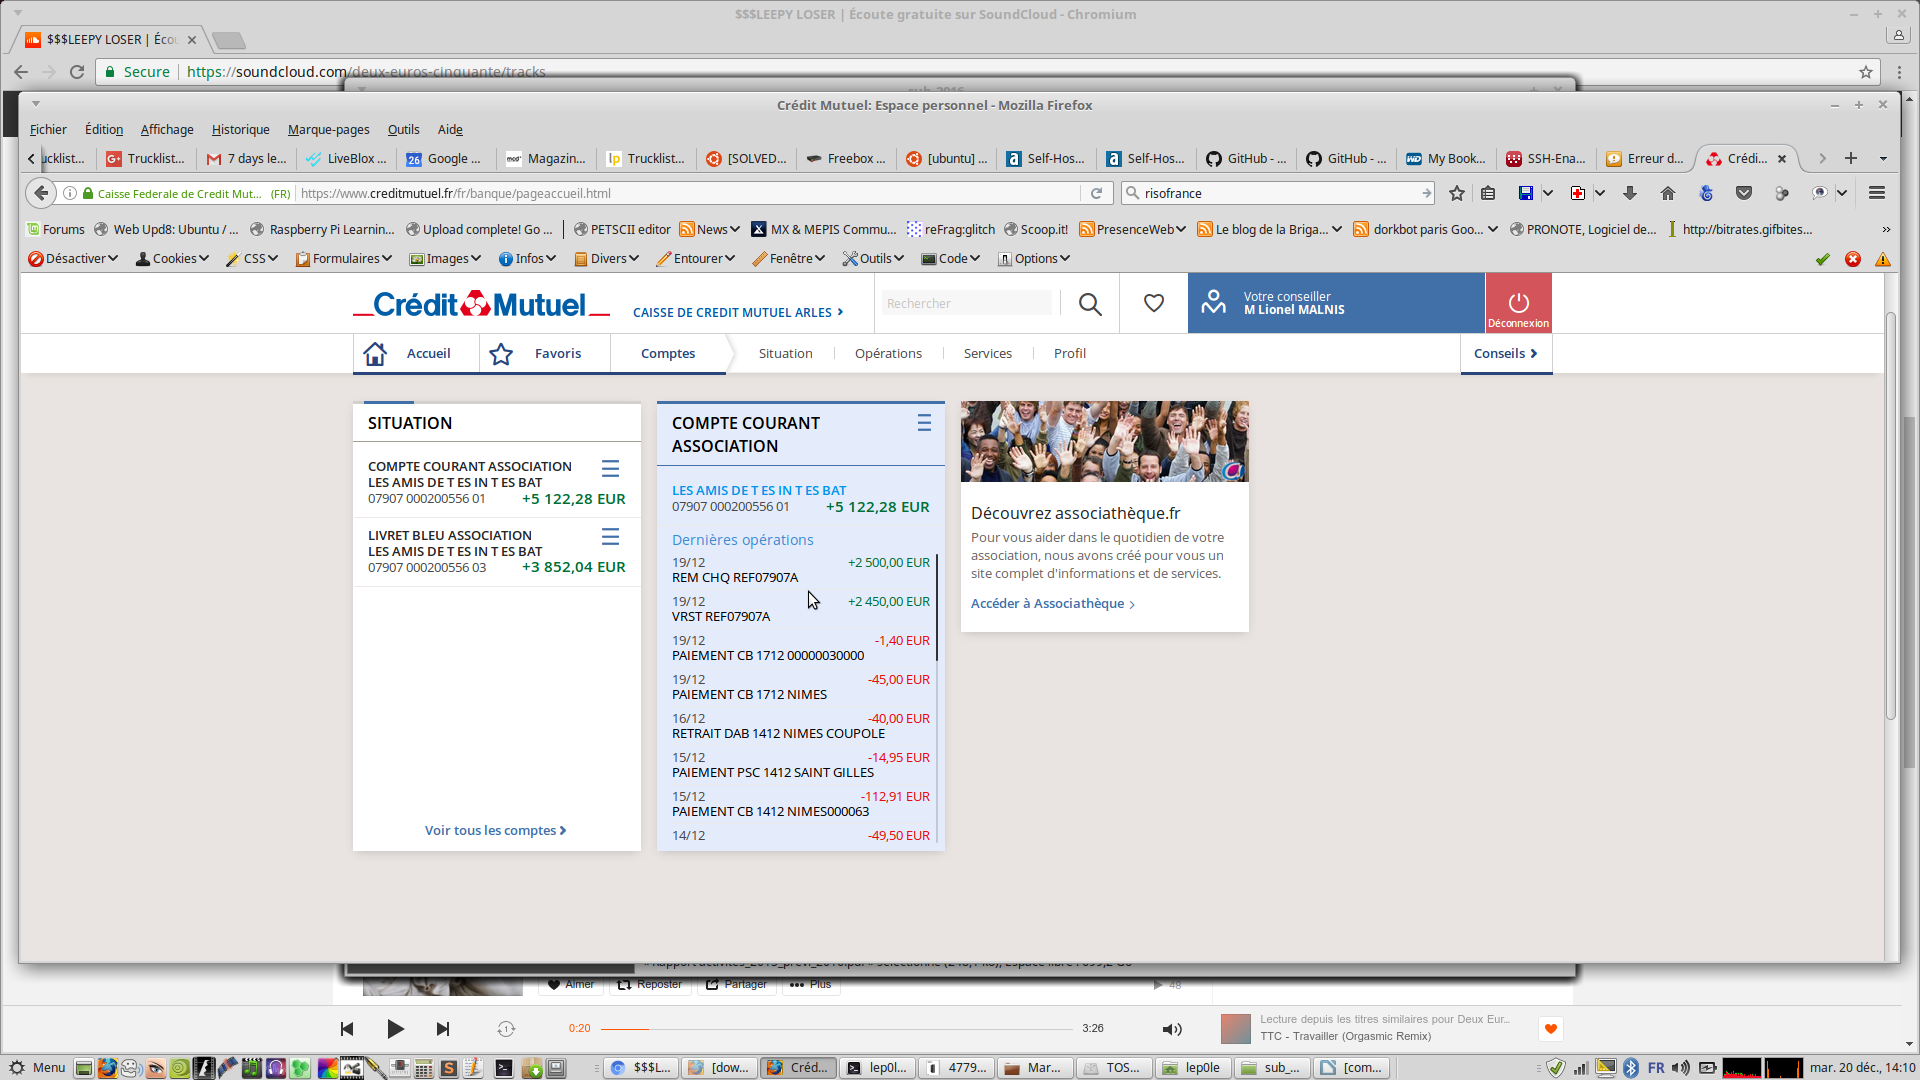Open menu for Livret Bleu Association account
The image size is (1920, 1080).
pos(610,537)
